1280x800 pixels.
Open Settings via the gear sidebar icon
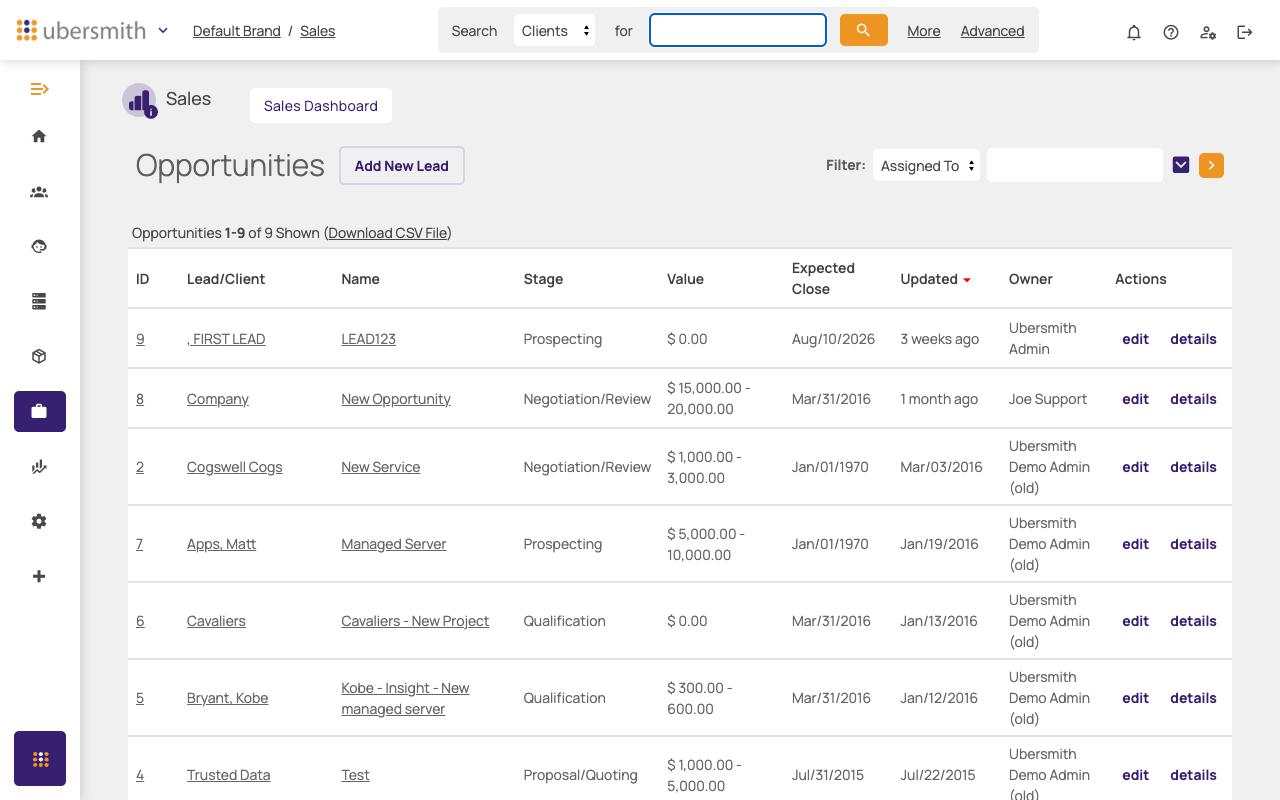39,521
